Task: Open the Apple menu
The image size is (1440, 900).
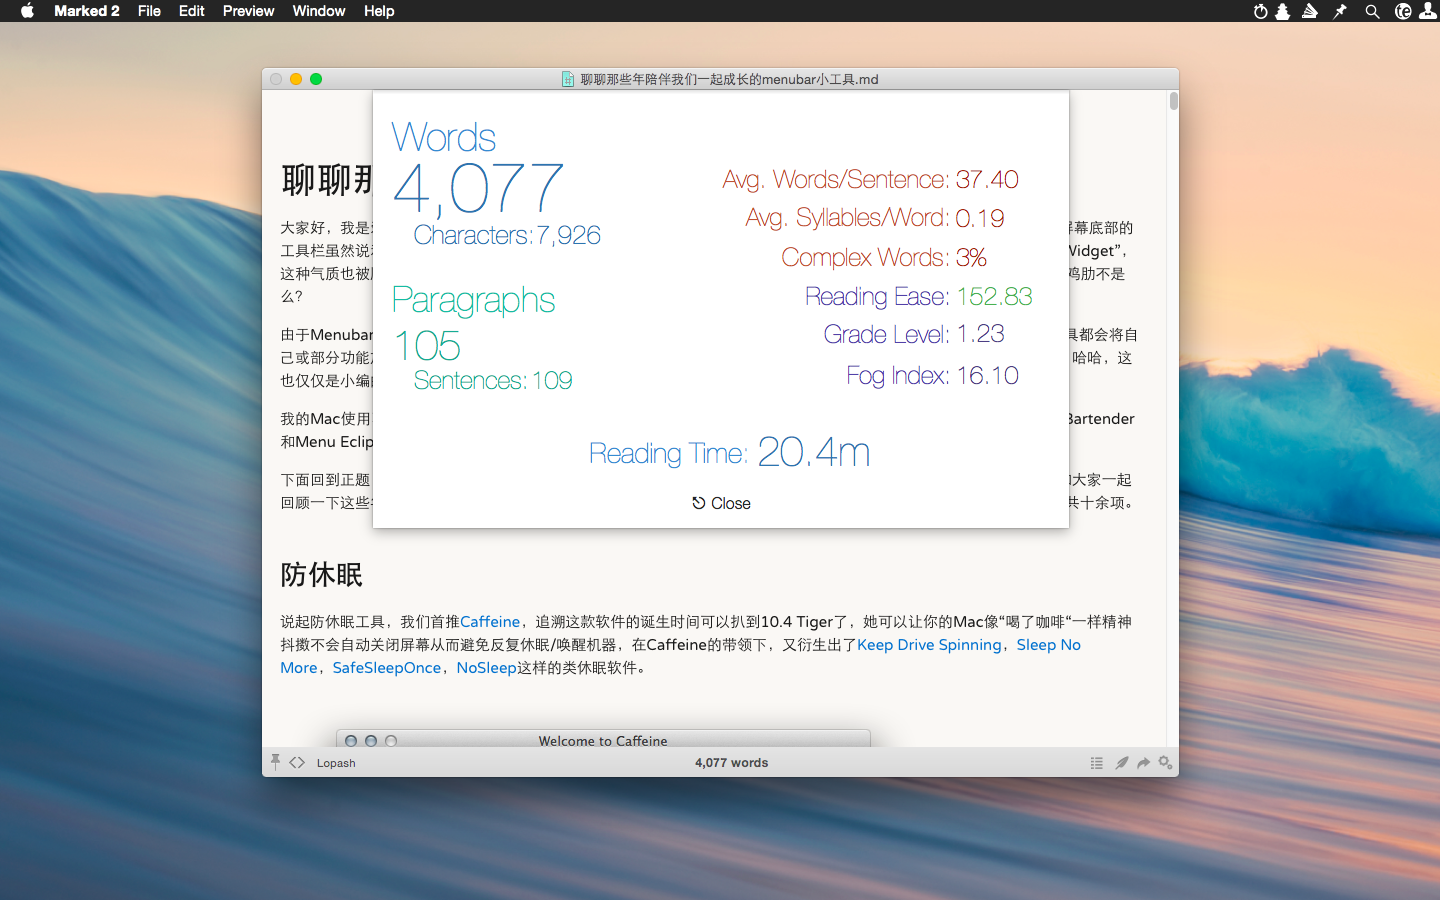Action: [27, 11]
